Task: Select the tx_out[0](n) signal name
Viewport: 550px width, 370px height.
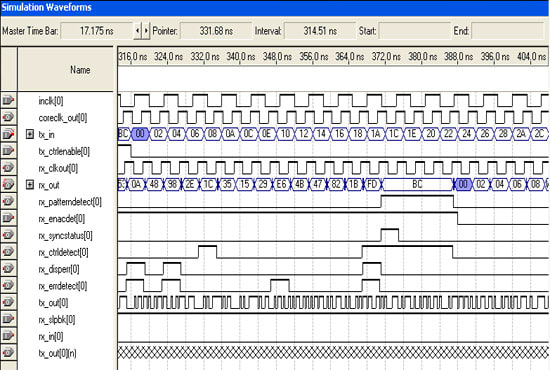Action: [x=58, y=354]
